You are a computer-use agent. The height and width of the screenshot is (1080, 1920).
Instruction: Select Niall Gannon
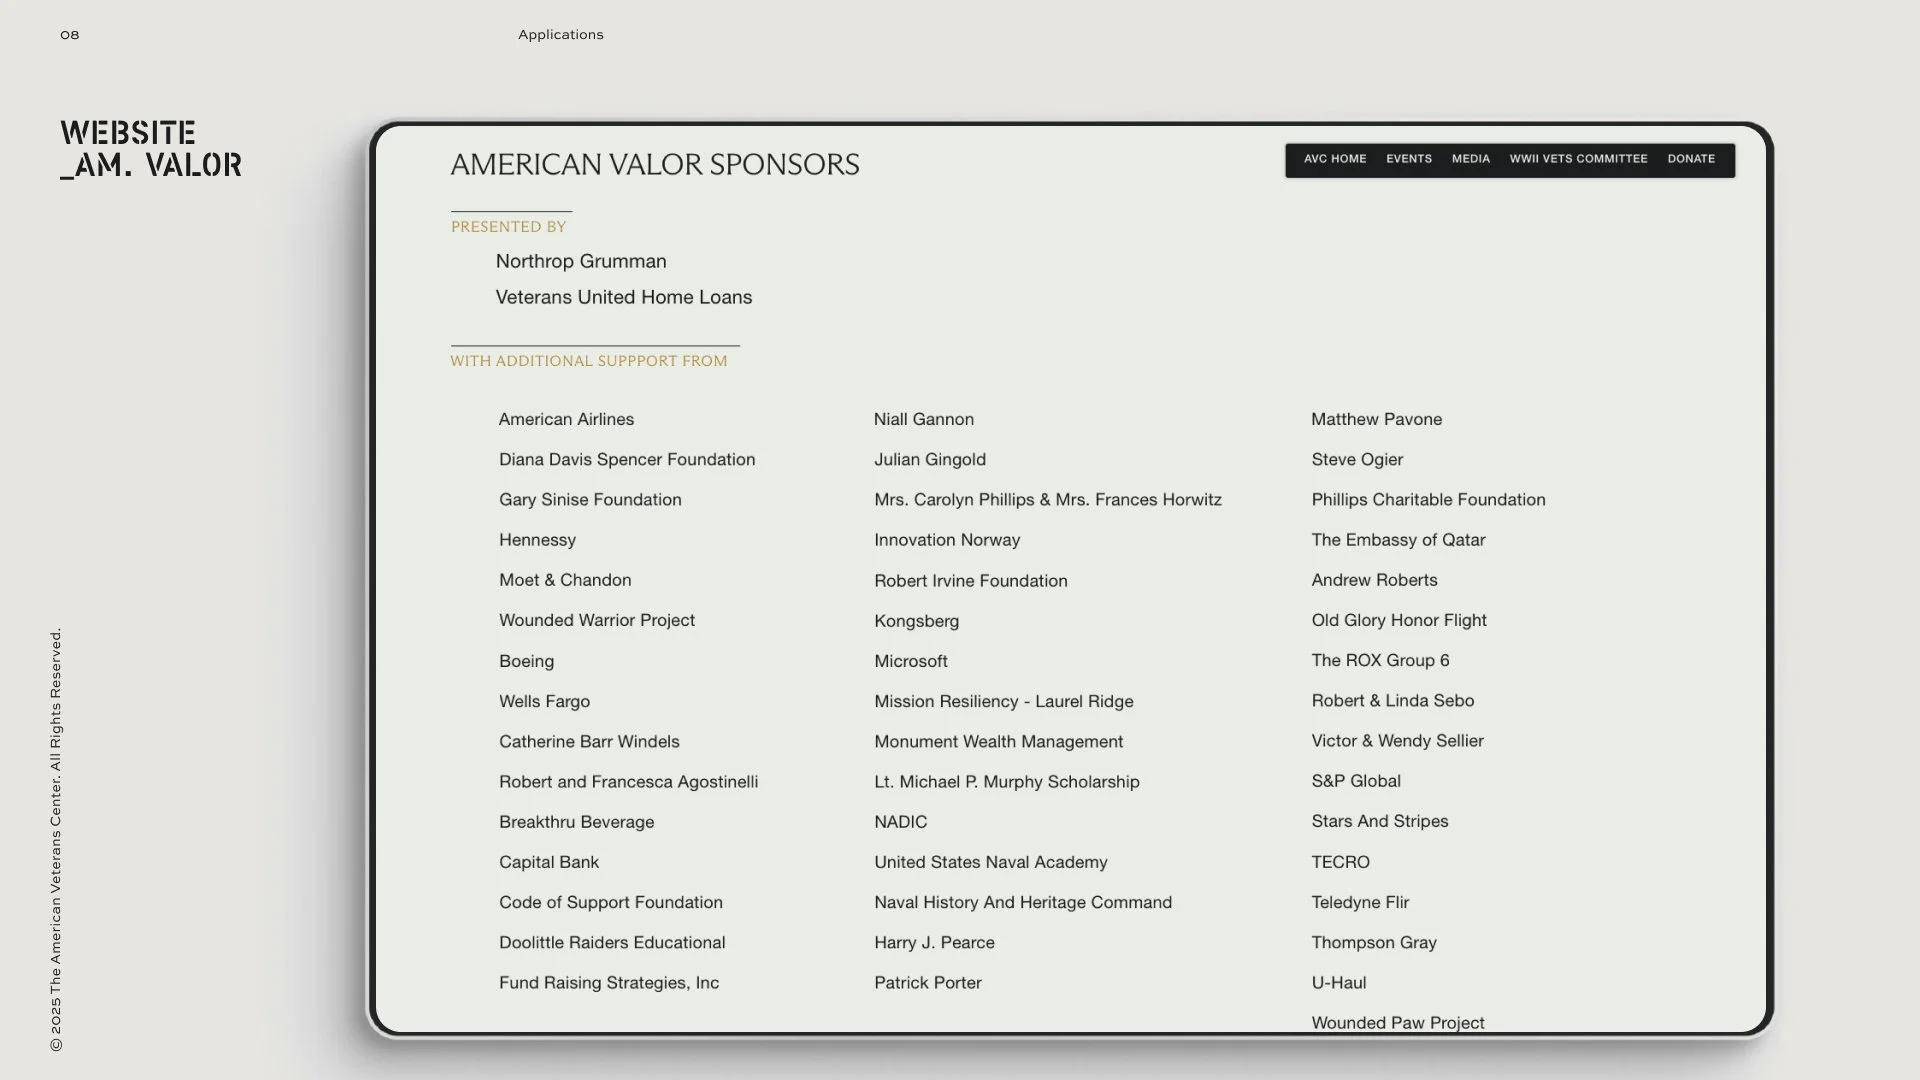pos(924,419)
